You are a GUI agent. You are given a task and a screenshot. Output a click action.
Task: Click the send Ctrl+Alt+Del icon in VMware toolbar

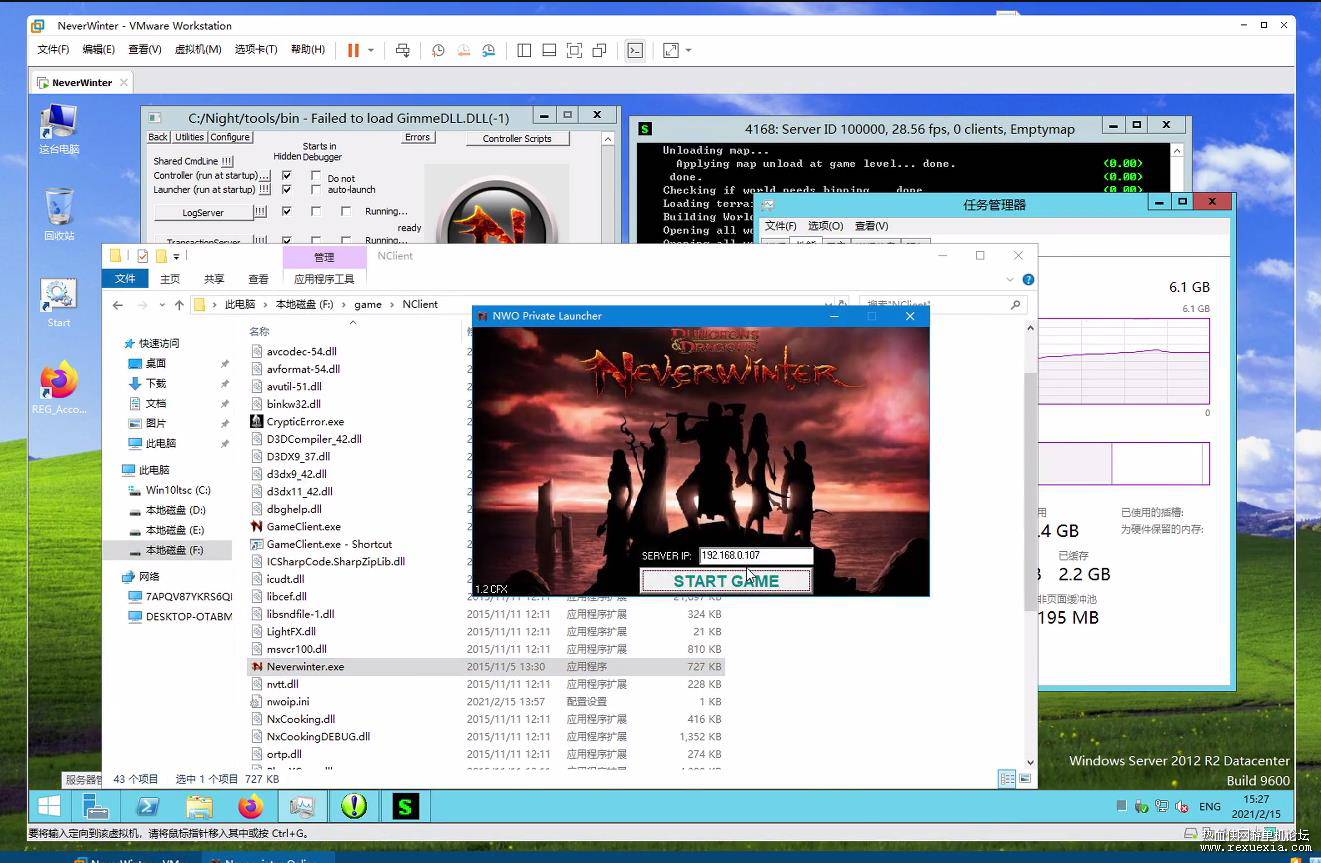402,50
